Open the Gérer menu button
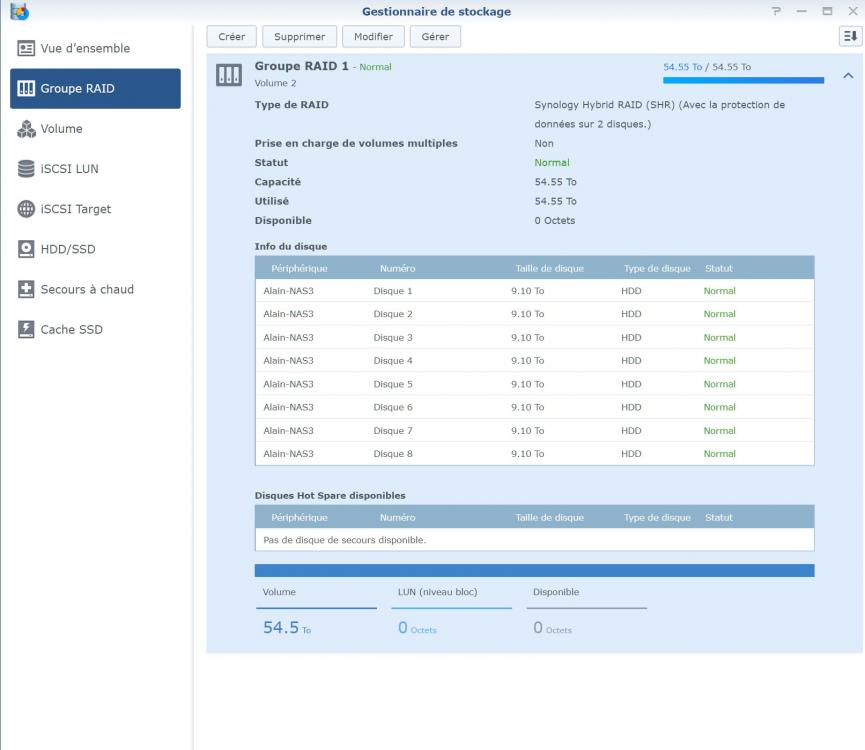This screenshot has height=750, width=865. click(435, 36)
